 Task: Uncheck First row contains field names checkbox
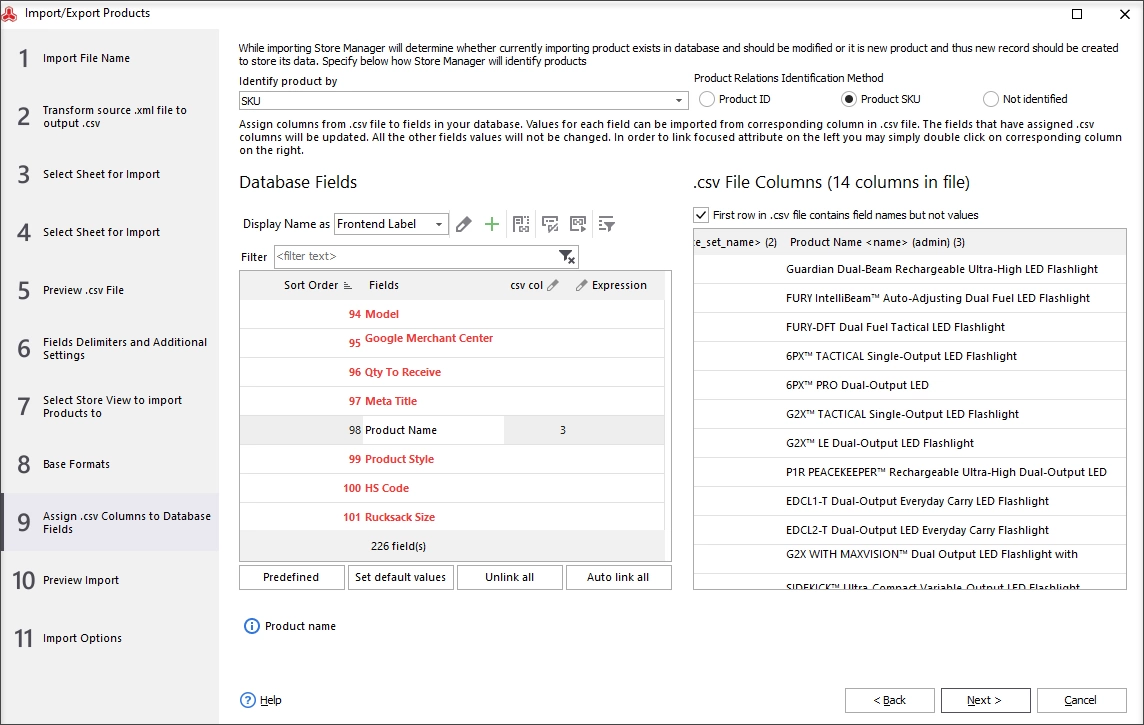click(x=701, y=215)
